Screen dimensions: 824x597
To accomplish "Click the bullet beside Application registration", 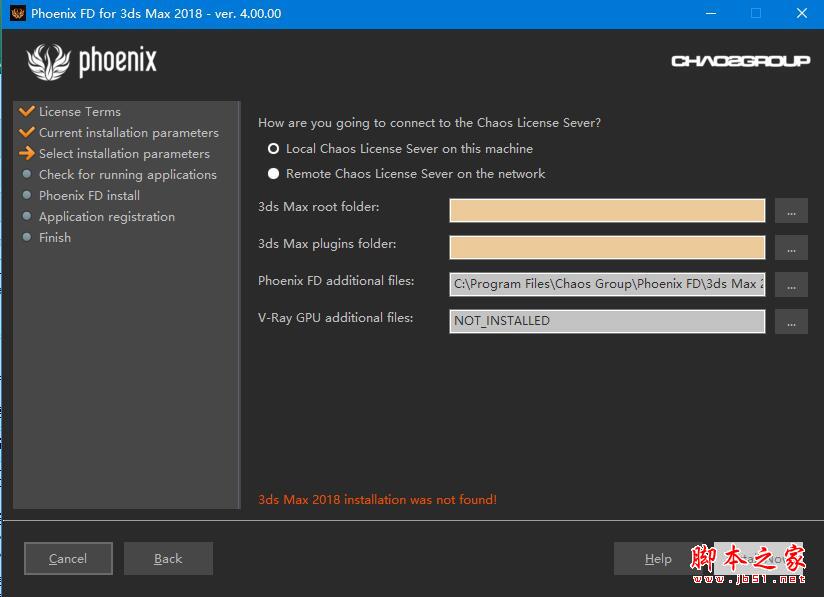I will [27, 216].
